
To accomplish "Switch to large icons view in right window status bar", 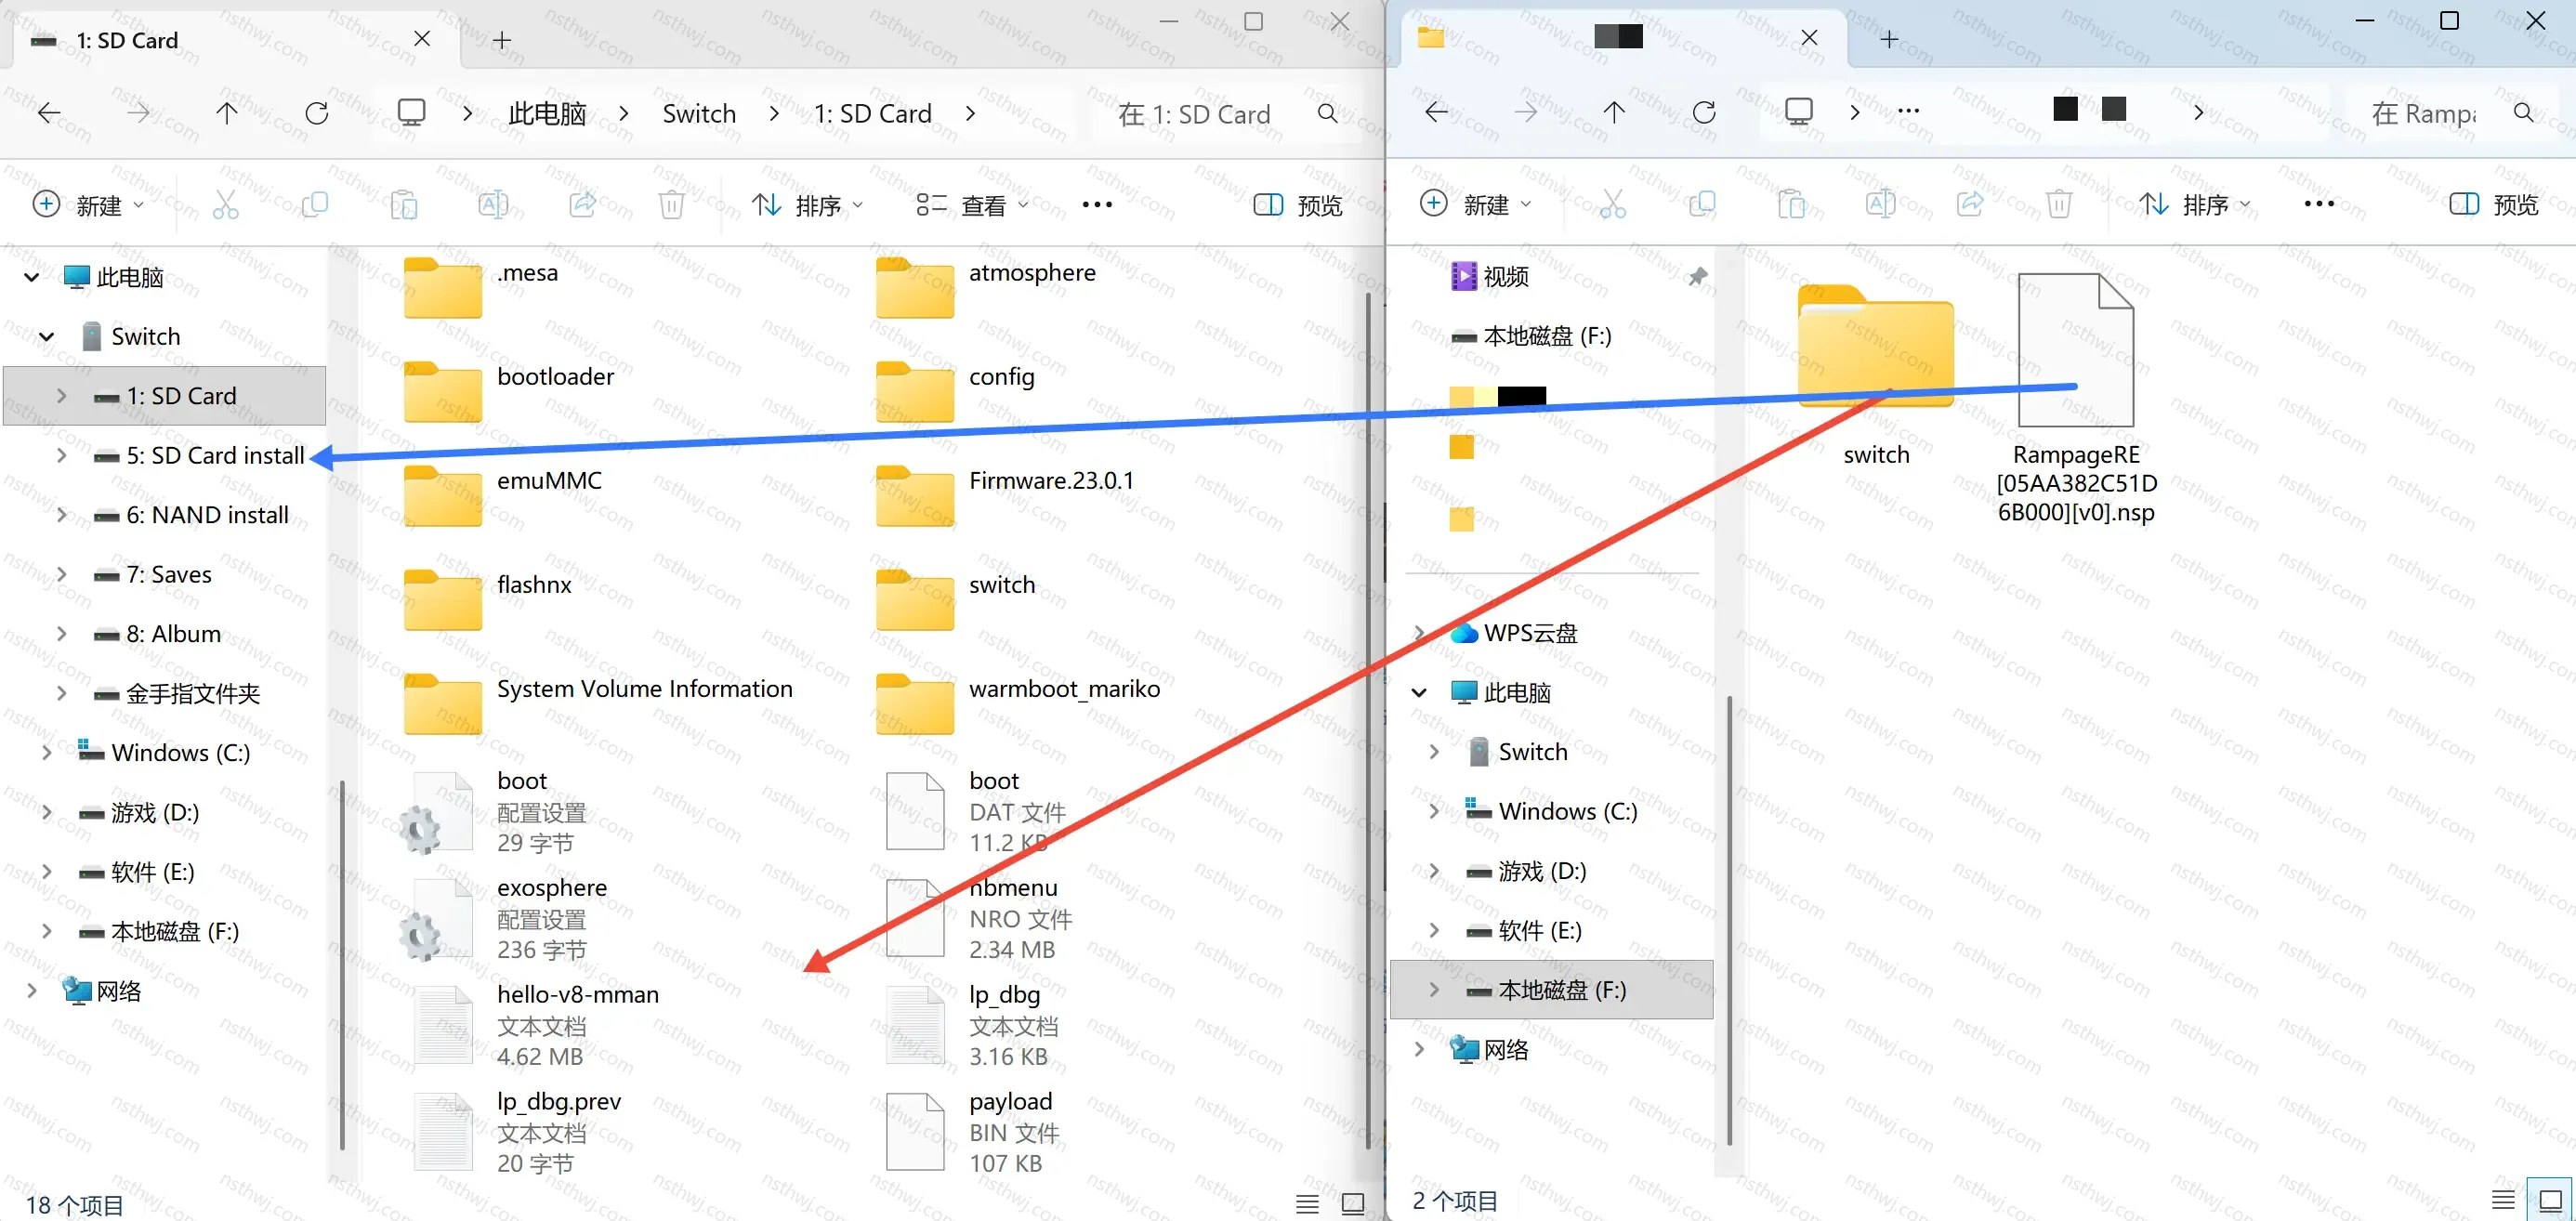I will click(2550, 1200).
